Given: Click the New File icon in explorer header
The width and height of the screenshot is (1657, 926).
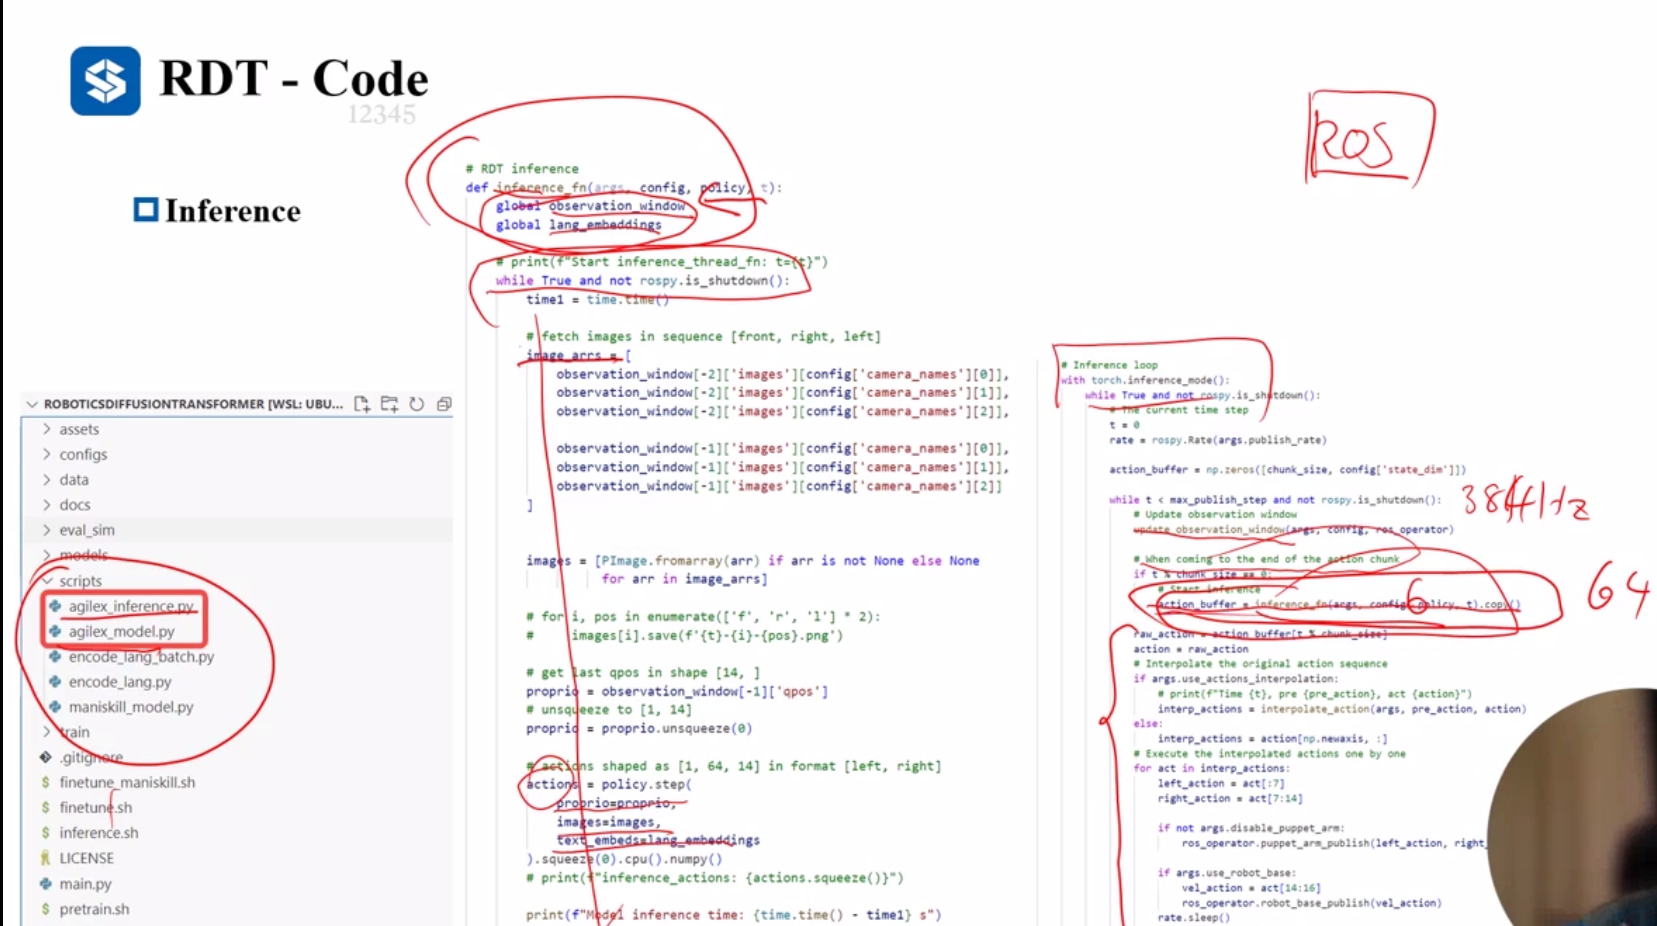Looking at the screenshot, I should (362, 404).
